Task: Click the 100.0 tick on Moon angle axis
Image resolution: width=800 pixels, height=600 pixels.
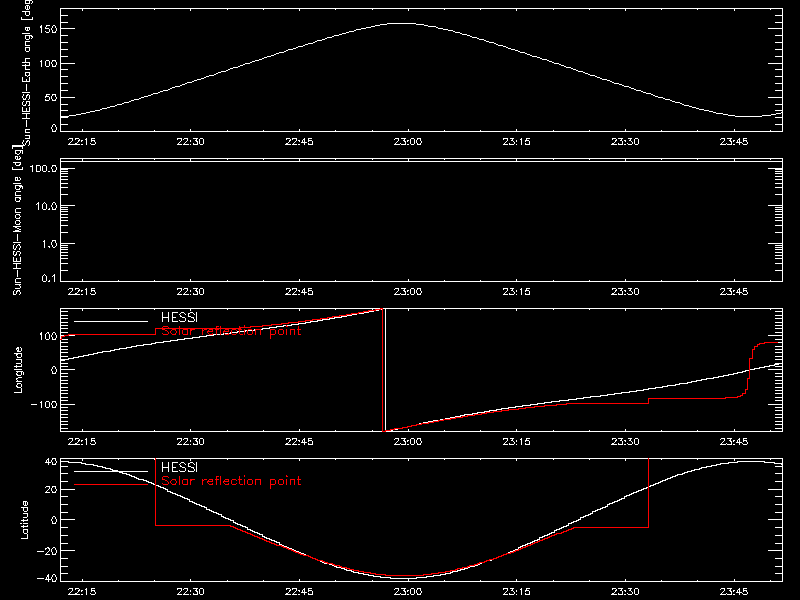Action: click(x=43, y=168)
